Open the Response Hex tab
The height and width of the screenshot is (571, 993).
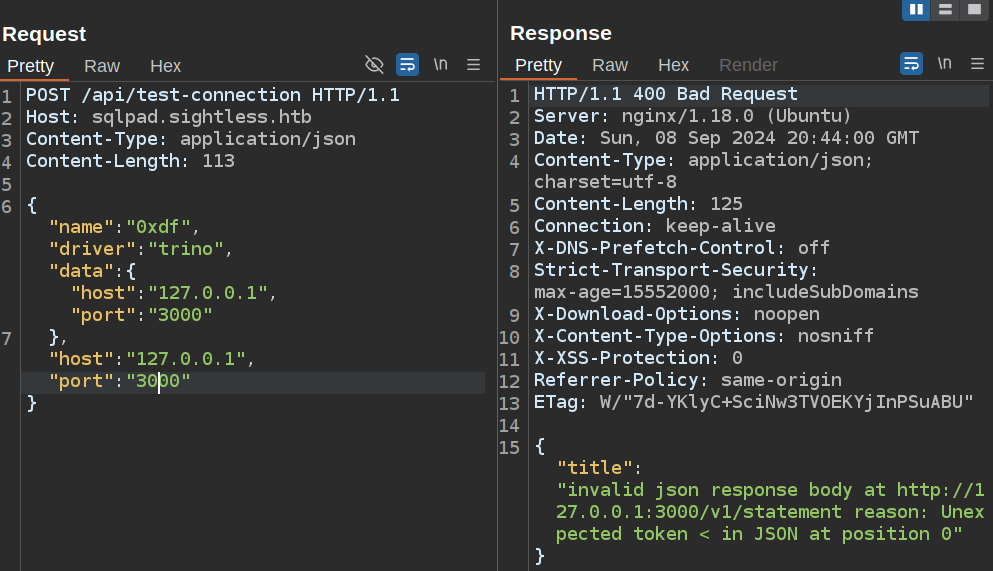[x=674, y=65]
